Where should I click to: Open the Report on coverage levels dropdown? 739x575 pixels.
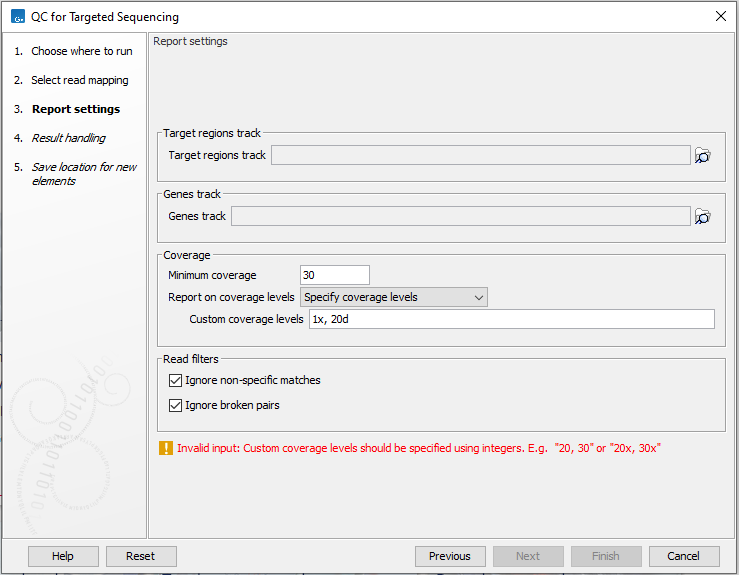[393, 297]
